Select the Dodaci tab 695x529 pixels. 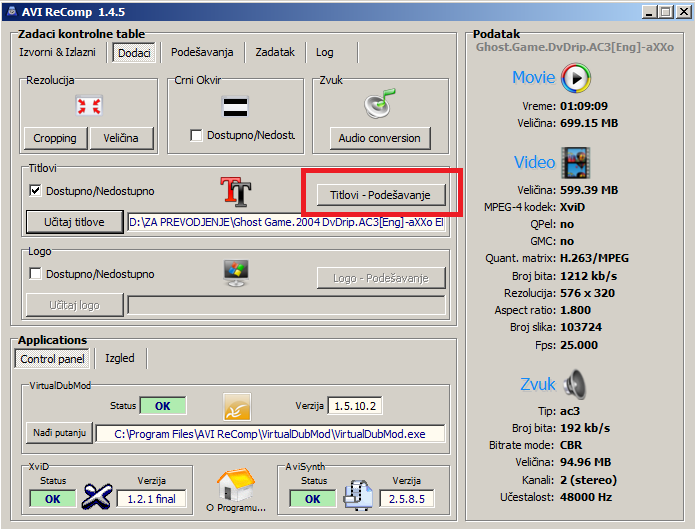pos(134,53)
